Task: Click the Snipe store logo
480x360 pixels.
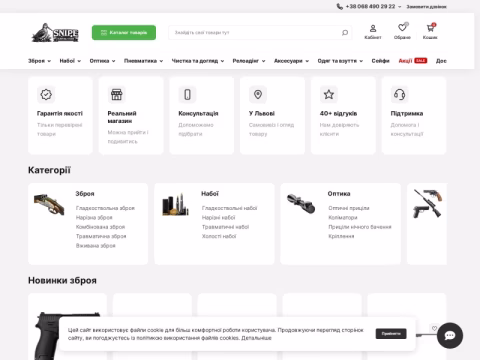Action: [55, 33]
